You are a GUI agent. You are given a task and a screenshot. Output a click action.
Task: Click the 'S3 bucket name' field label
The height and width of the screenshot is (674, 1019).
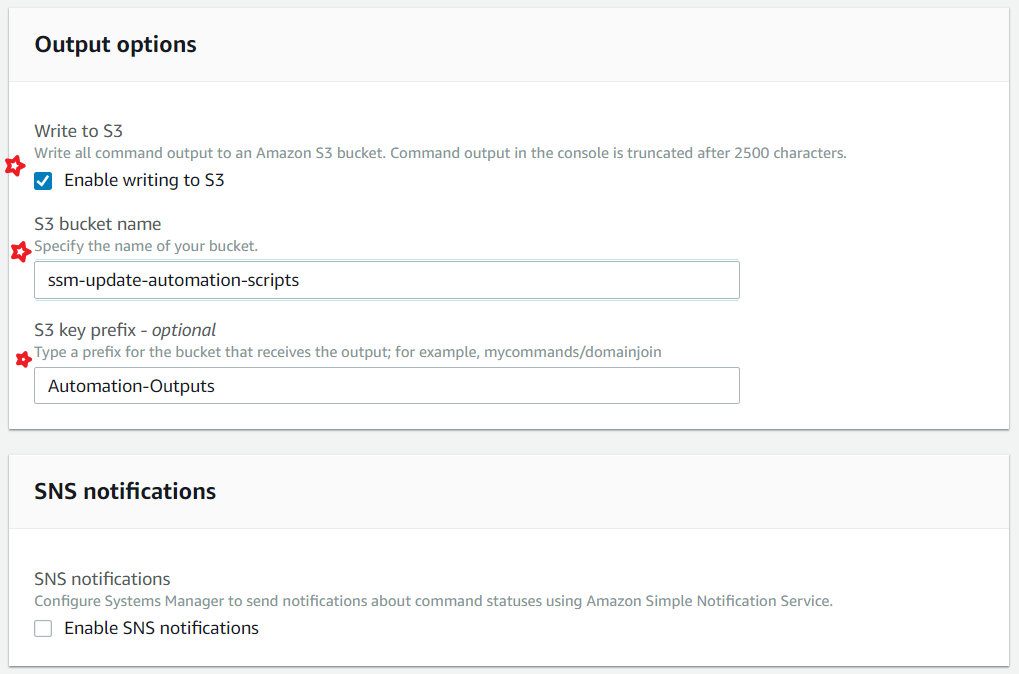coord(97,224)
